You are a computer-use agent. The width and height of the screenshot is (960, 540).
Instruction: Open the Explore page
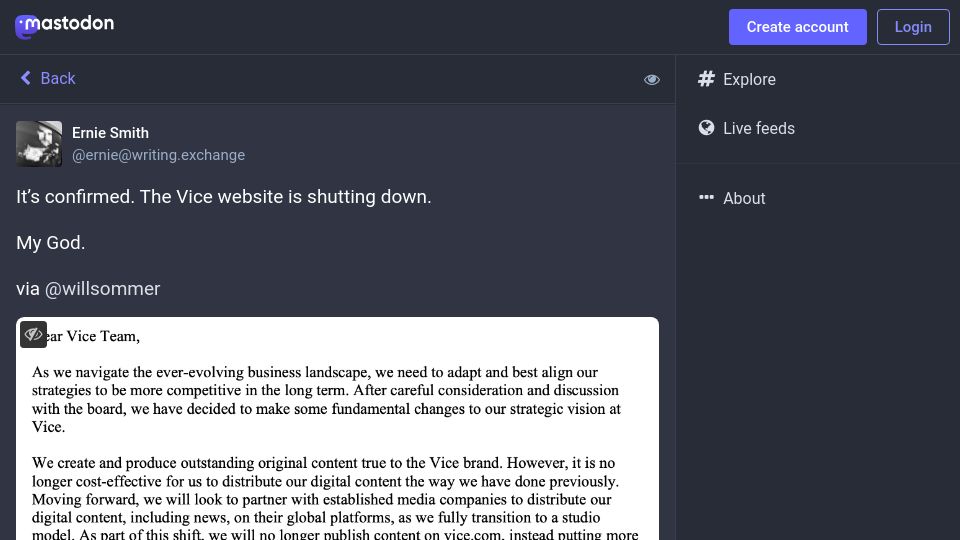(x=737, y=79)
